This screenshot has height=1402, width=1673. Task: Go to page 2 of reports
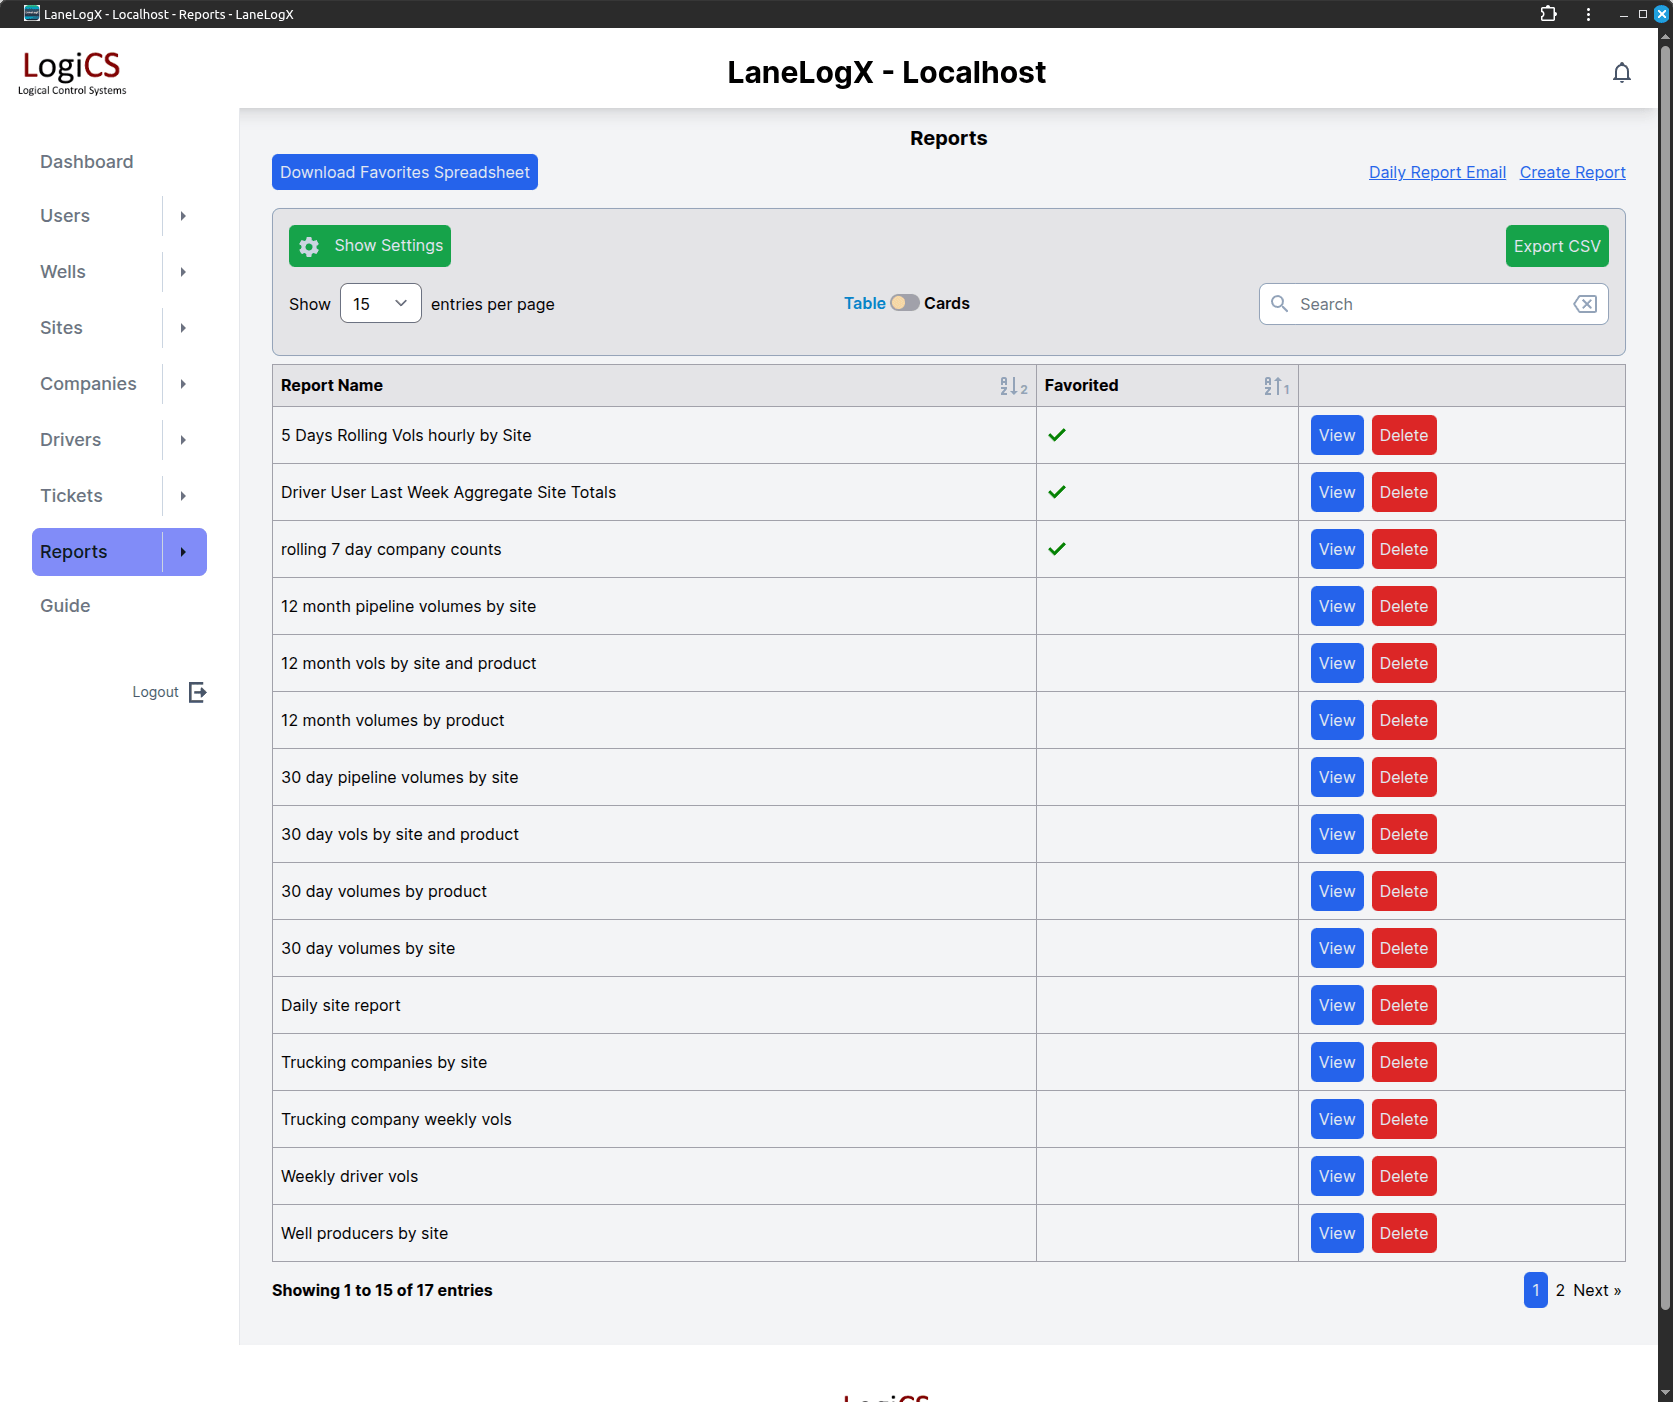click(1560, 1290)
